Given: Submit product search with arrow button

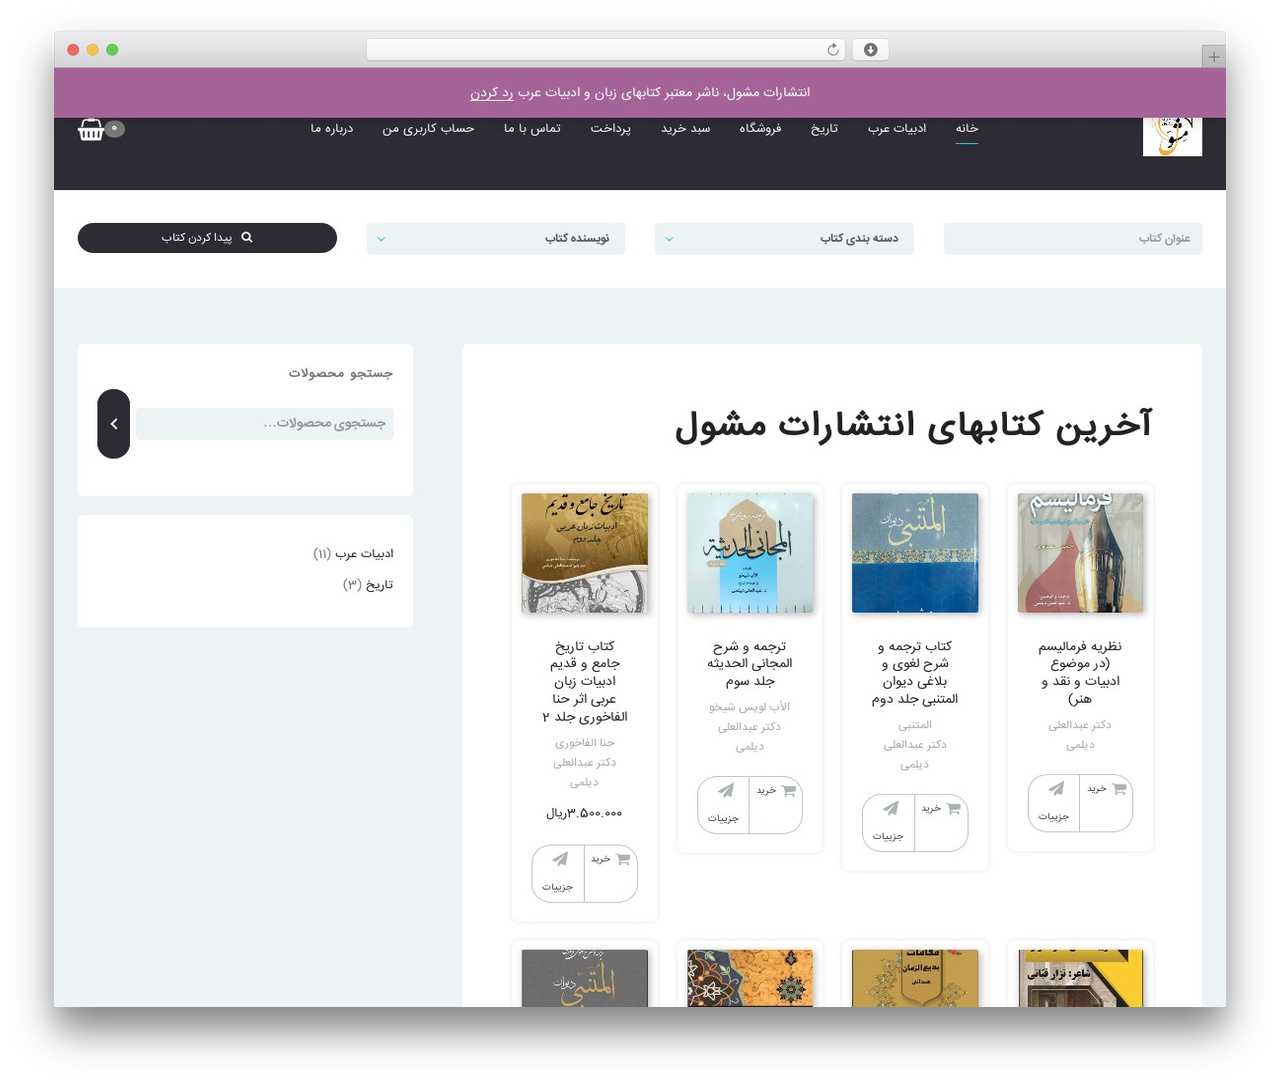Looking at the screenshot, I should click(x=114, y=424).
